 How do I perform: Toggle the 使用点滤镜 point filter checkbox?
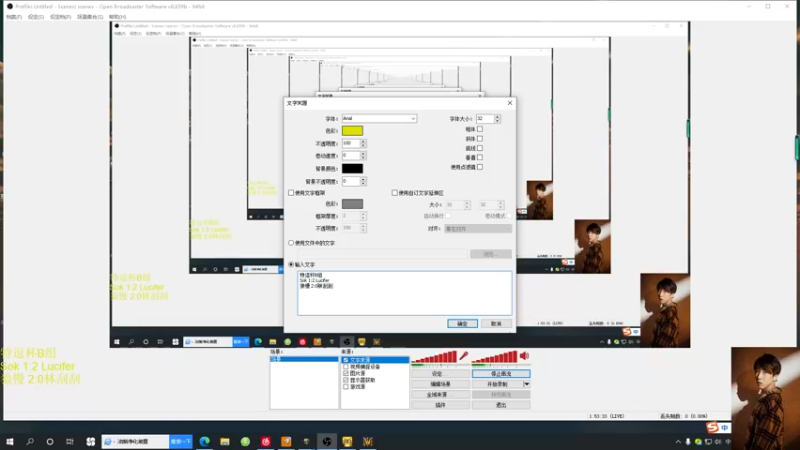pos(480,167)
